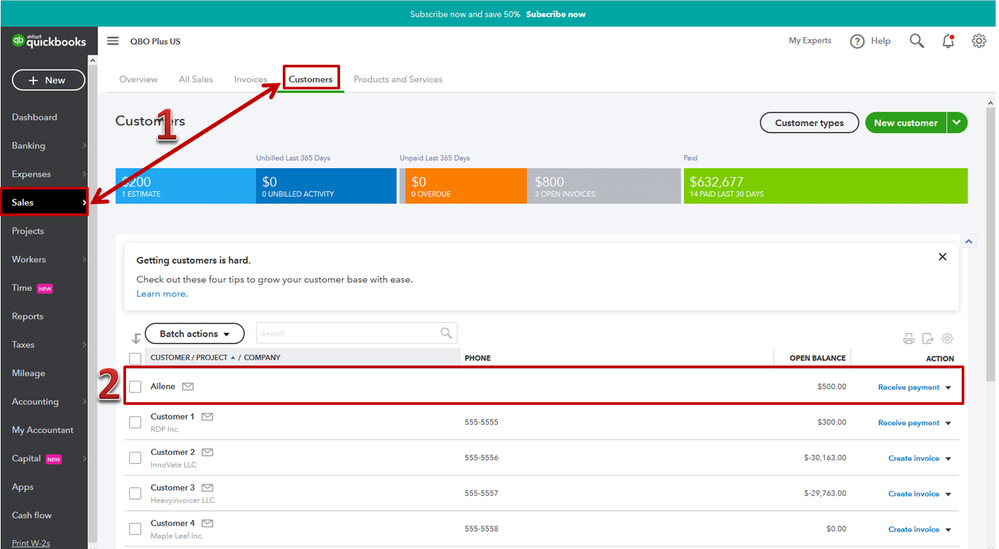
Task: Open the notifications bell icon
Action: point(948,41)
